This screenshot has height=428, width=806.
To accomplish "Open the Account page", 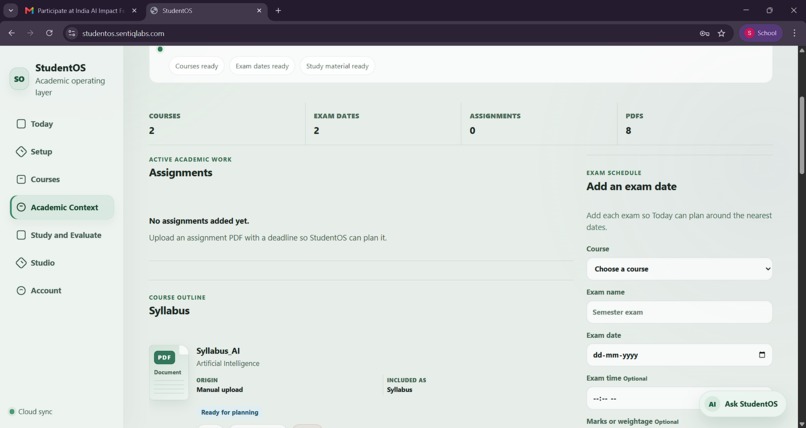I will pos(62,290).
